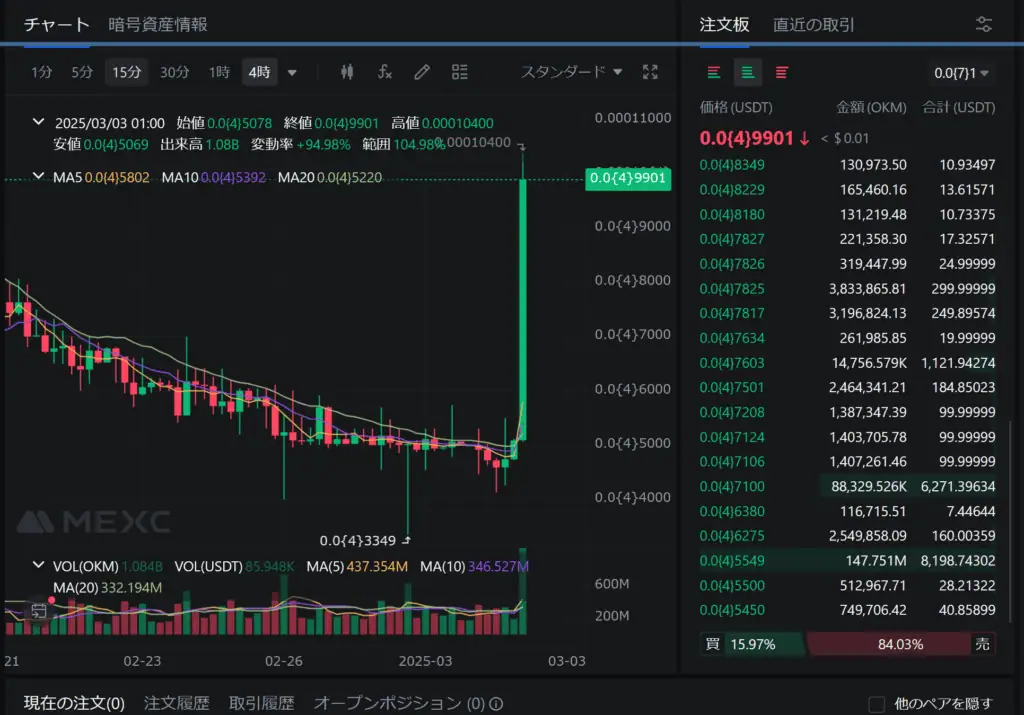
Task: Open the 取引履歴 trade history tab
Action: tap(261, 703)
